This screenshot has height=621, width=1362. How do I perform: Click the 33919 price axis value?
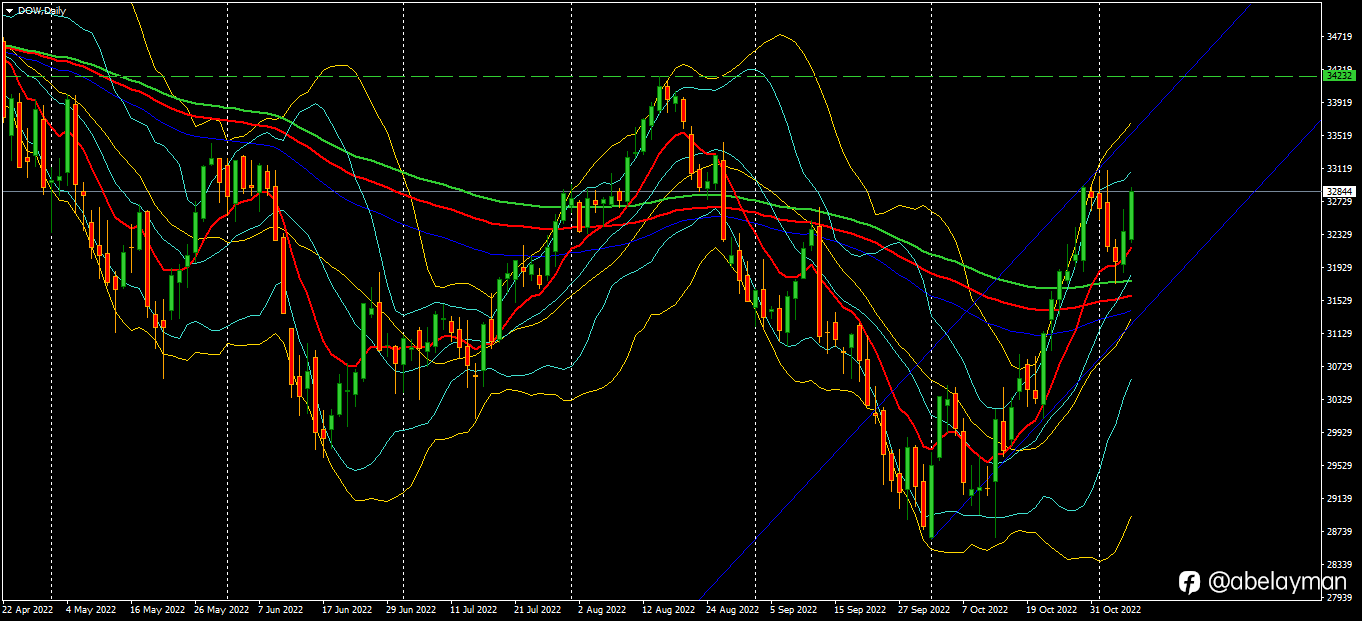1340,102
